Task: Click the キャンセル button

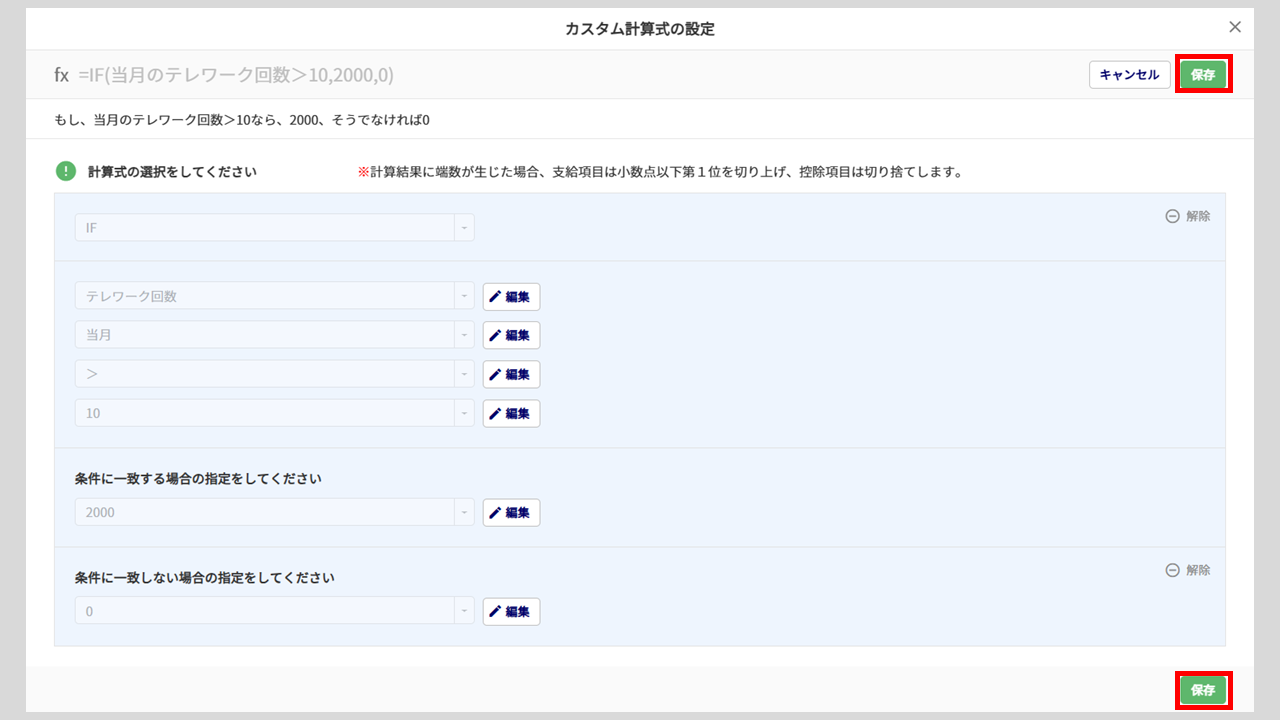Action: click(1129, 75)
